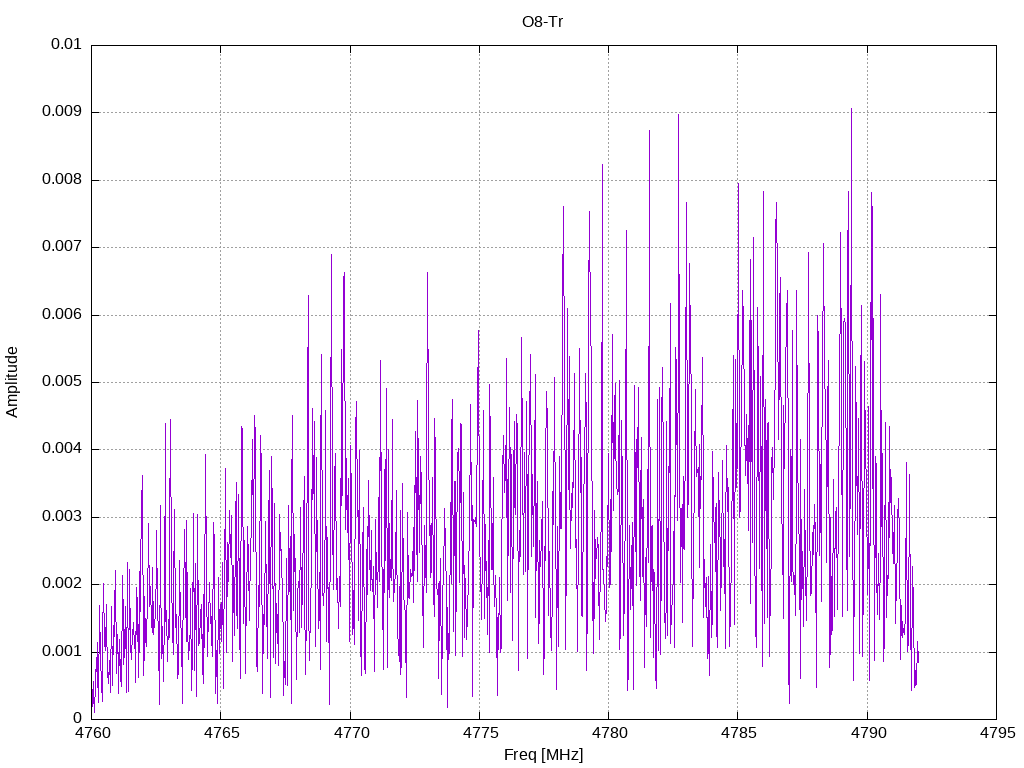Click the 'Freq [MHz]' x-axis label

coord(543,755)
